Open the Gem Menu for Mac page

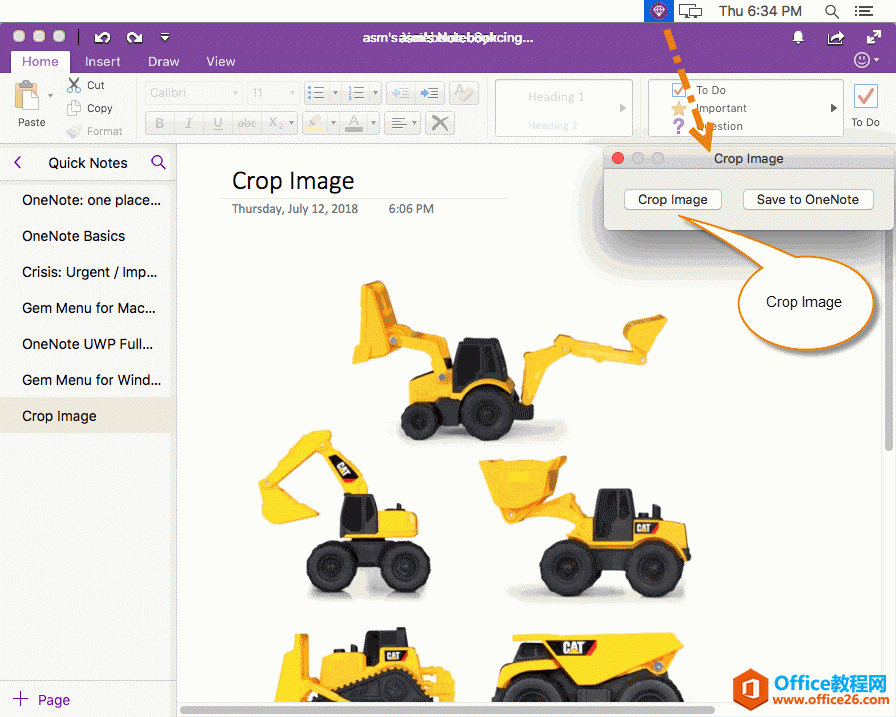click(x=88, y=308)
